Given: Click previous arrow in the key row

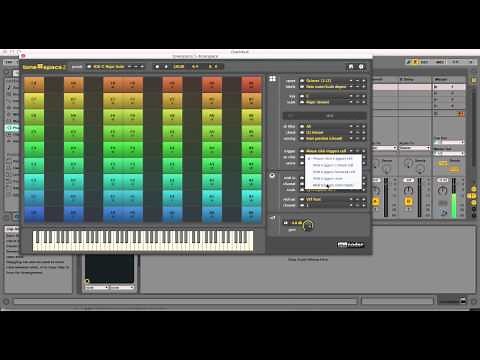Looking at the screenshot, I should (x=351, y=96).
